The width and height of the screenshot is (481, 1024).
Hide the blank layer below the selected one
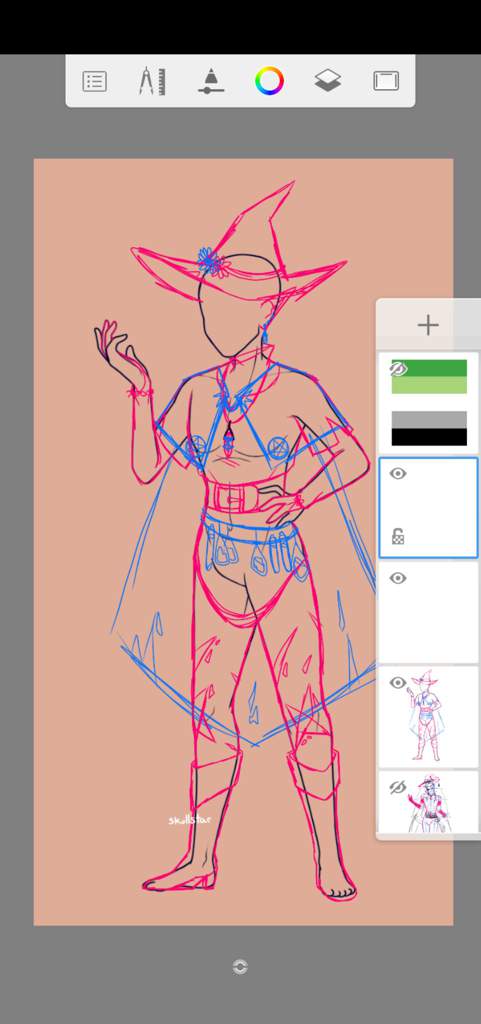click(x=397, y=578)
